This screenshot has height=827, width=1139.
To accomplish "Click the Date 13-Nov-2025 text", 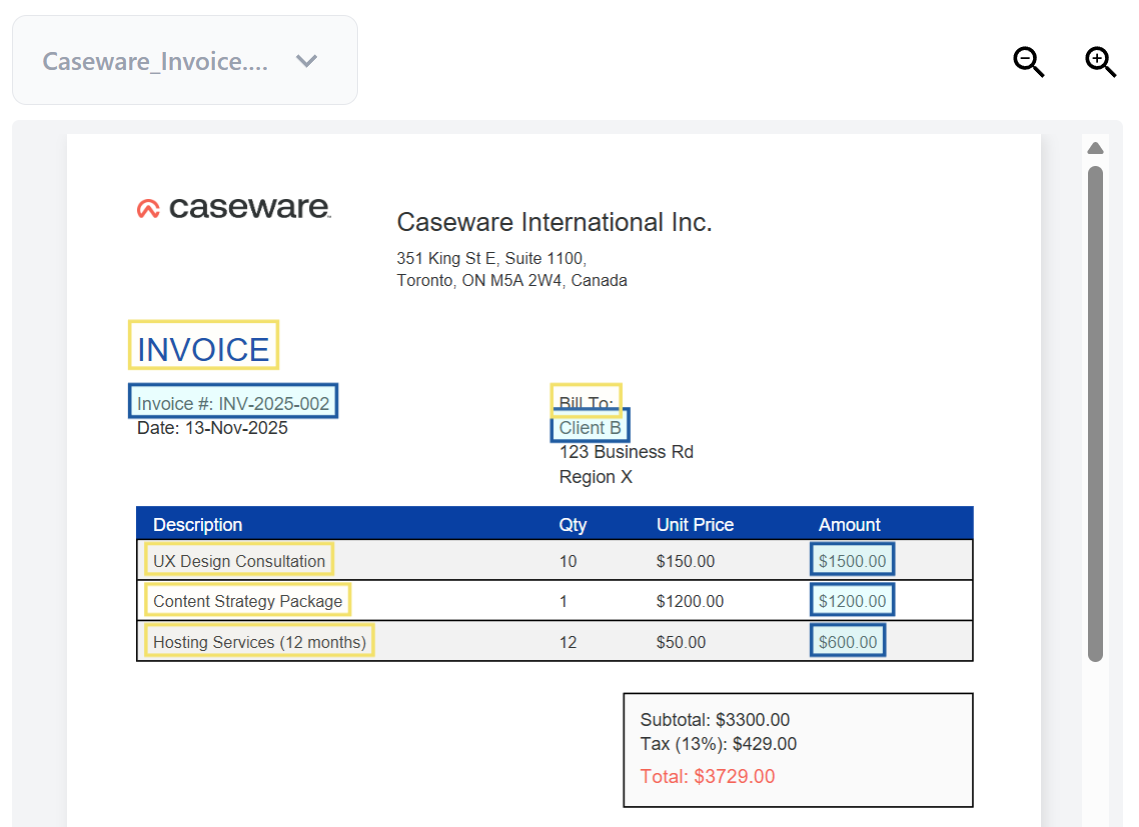I will pos(212,428).
